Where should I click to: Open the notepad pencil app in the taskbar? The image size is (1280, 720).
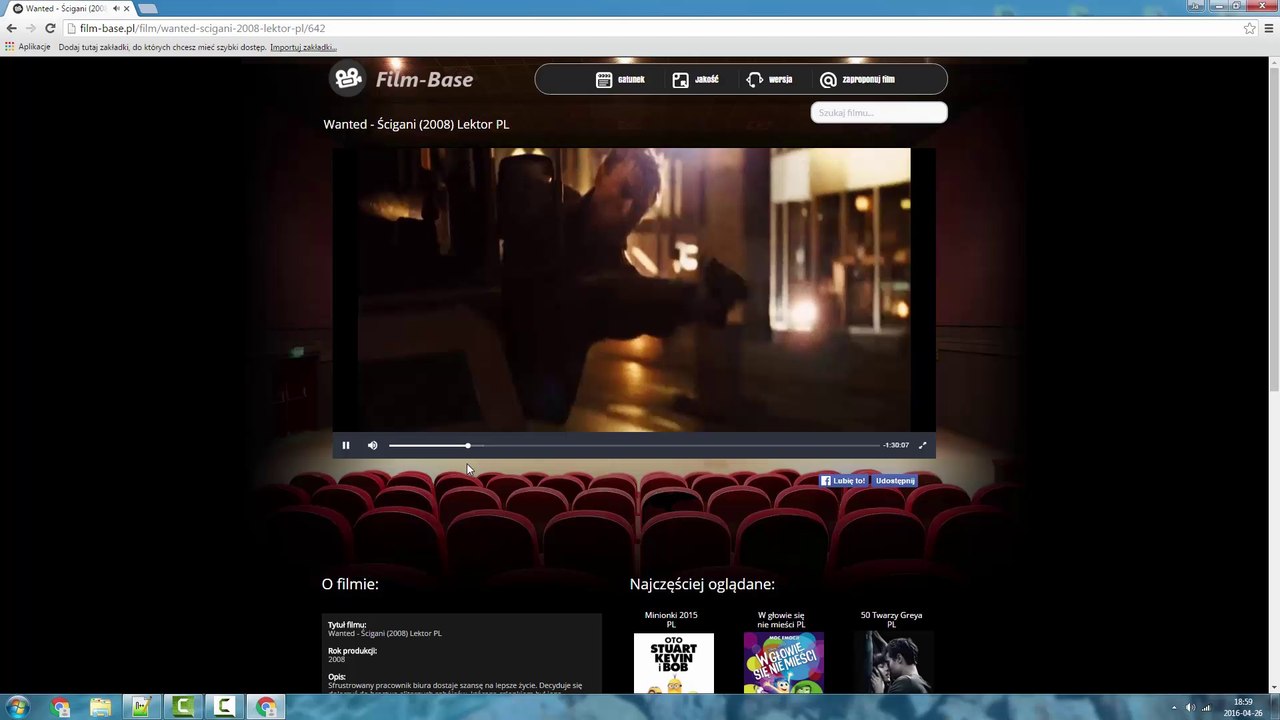pyautogui.click(x=142, y=707)
